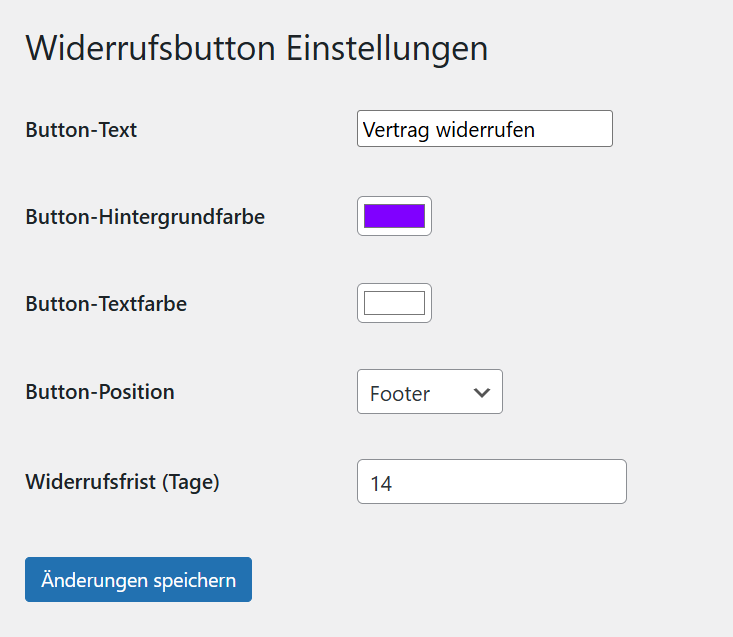The width and height of the screenshot is (733, 637).
Task: Click the Widerrufsbutton Einstellungen heading
Action: 256,48
